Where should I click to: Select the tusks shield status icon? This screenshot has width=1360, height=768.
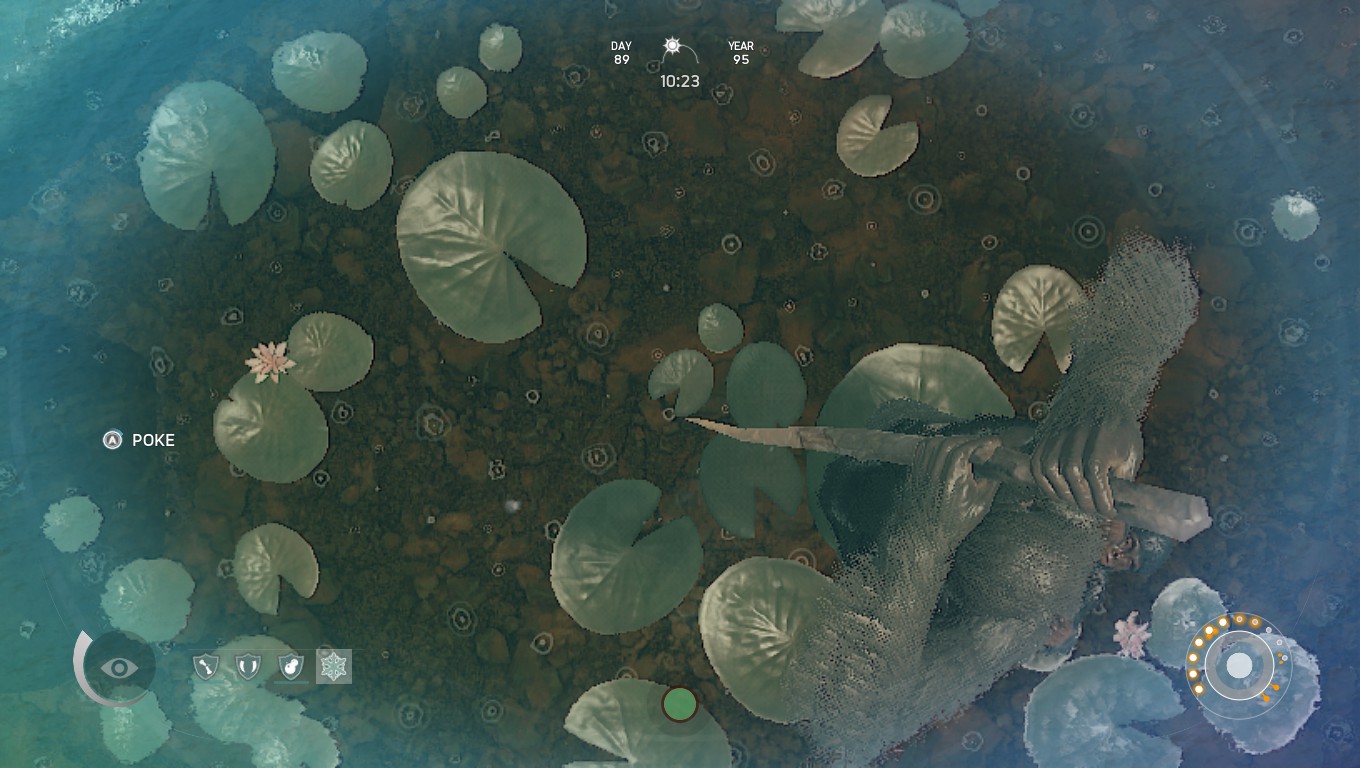tap(248, 666)
